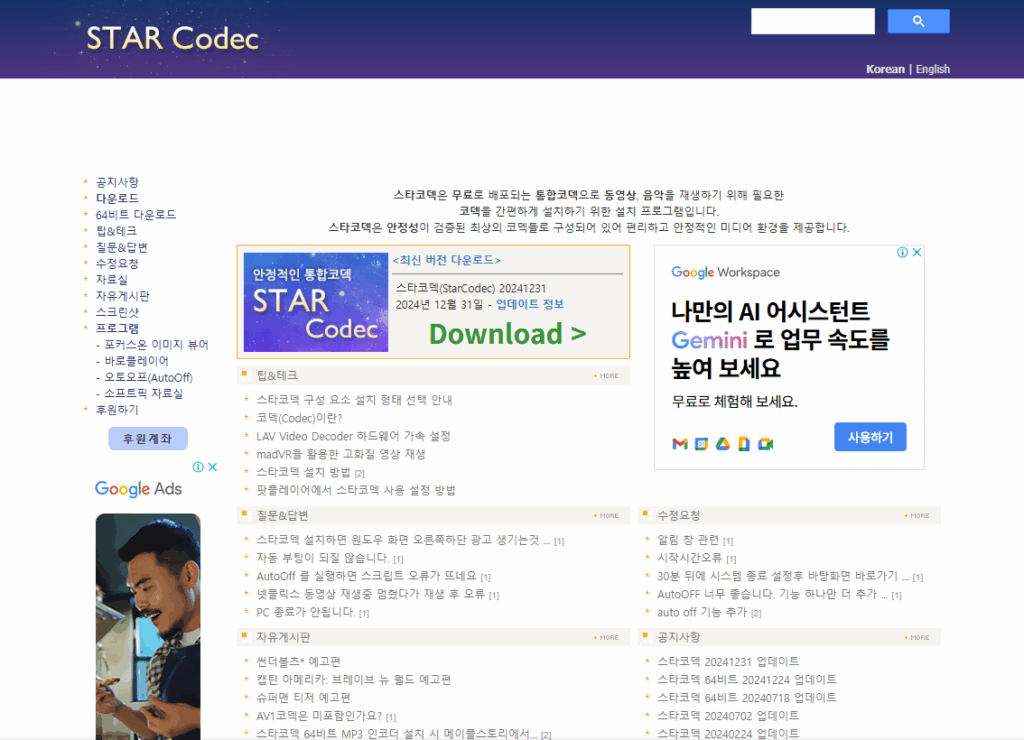
Task: Open ad info icon on sidebar ad
Action: point(197,467)
